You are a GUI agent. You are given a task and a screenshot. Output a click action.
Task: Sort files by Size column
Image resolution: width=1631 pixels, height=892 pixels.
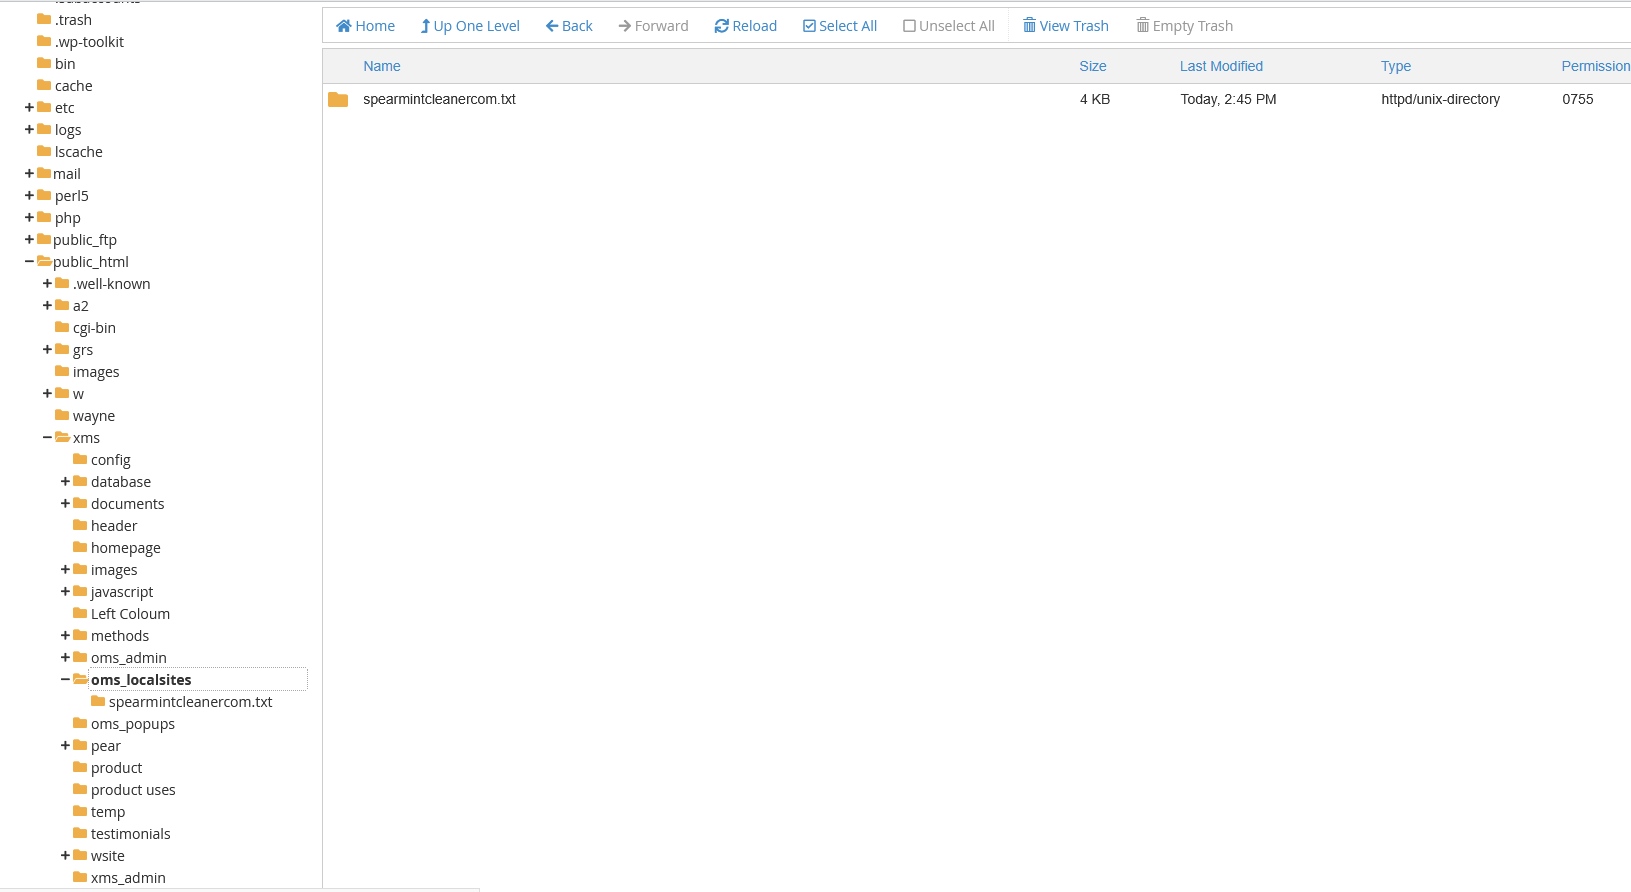tap(1092, 66)
